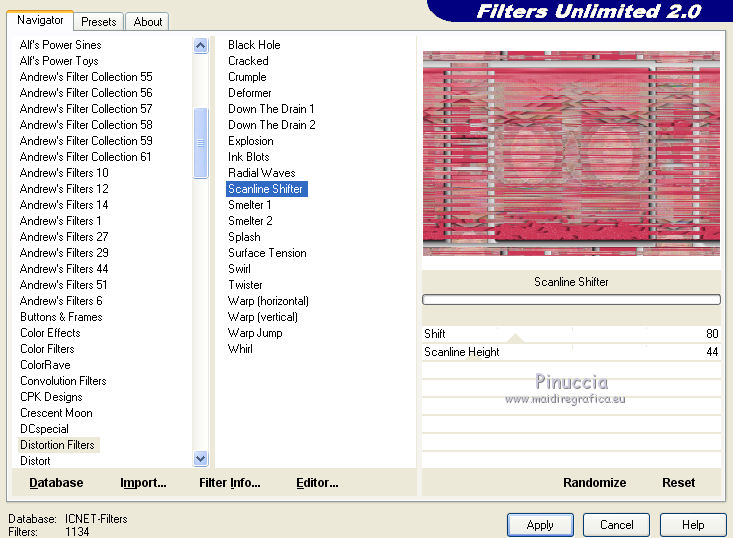
Task: Select Color Filters category
Action: click(47, 349)
